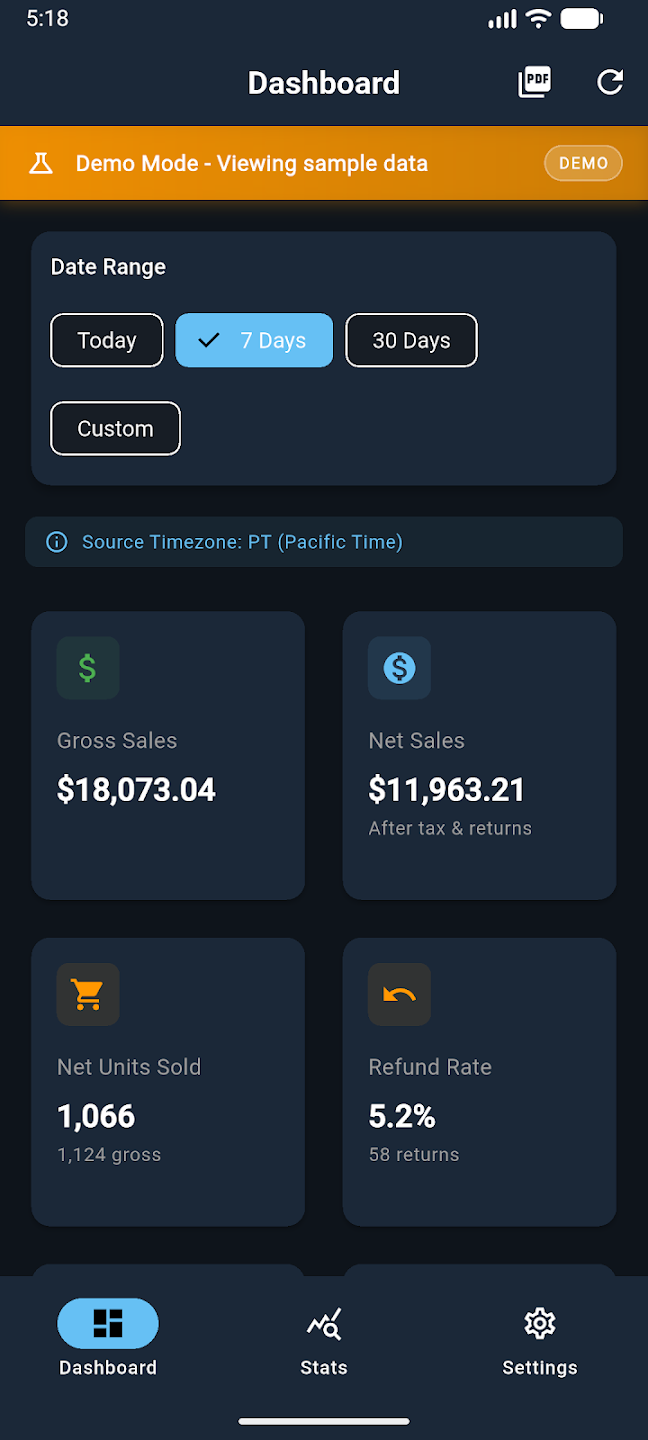
Task: Tap the Refund Rate percentage value
Action: pos(402,1116)
